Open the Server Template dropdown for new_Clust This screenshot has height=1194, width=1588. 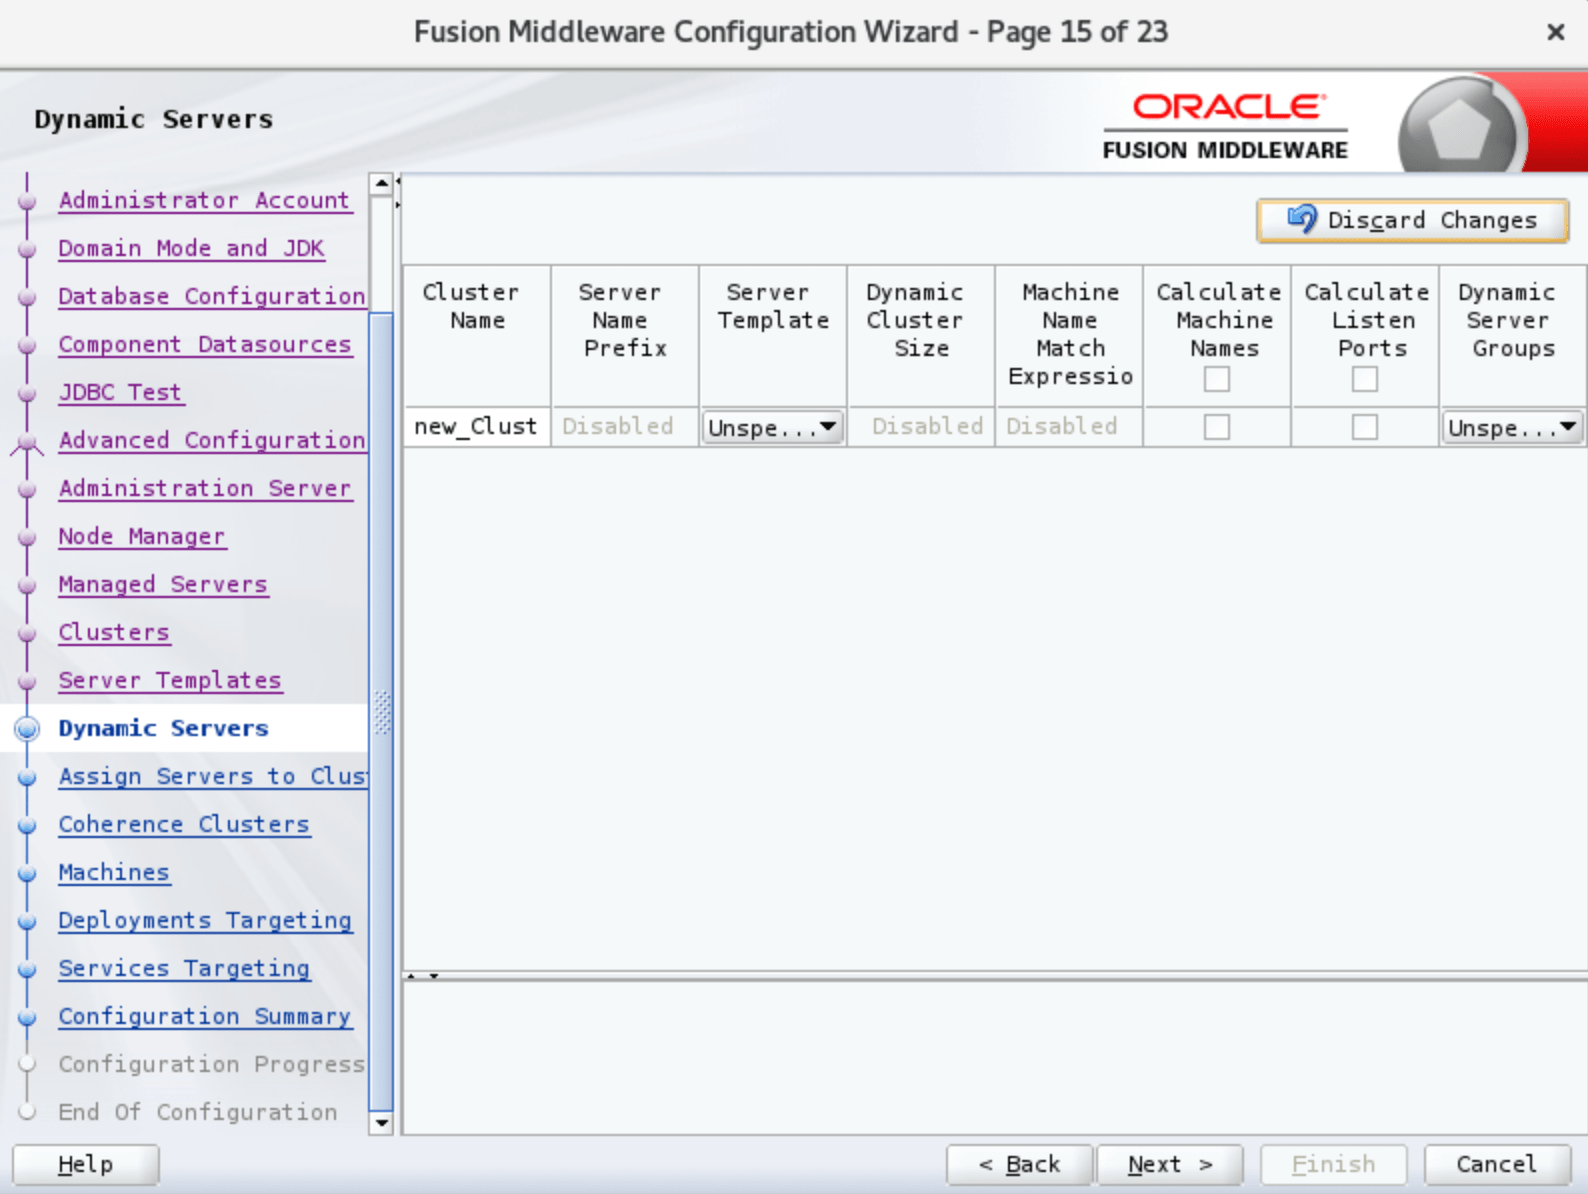[x=773, y=427]
